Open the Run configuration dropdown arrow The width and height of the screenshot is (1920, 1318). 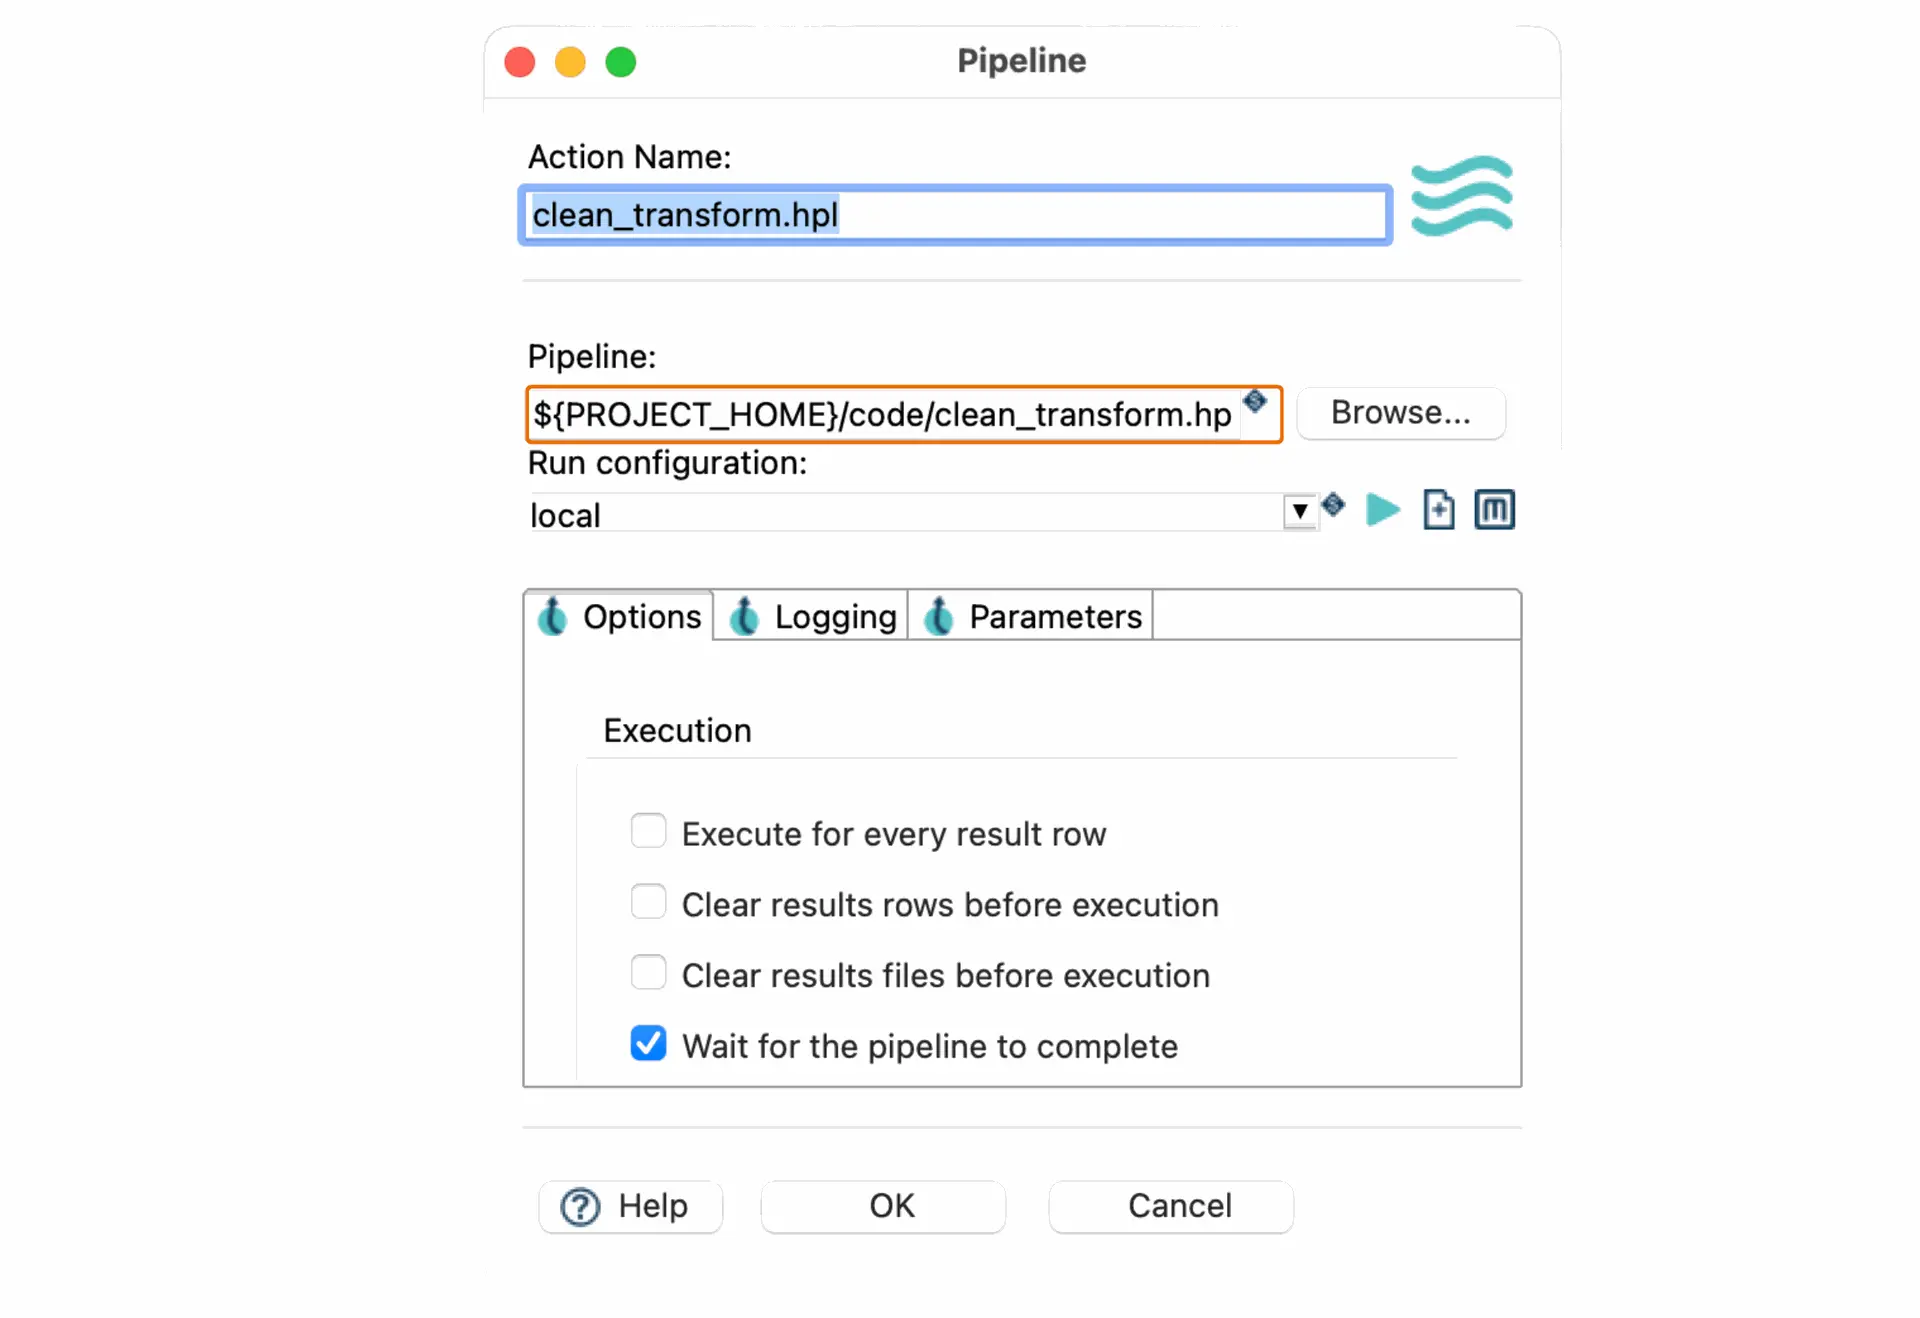(1300, 512)
